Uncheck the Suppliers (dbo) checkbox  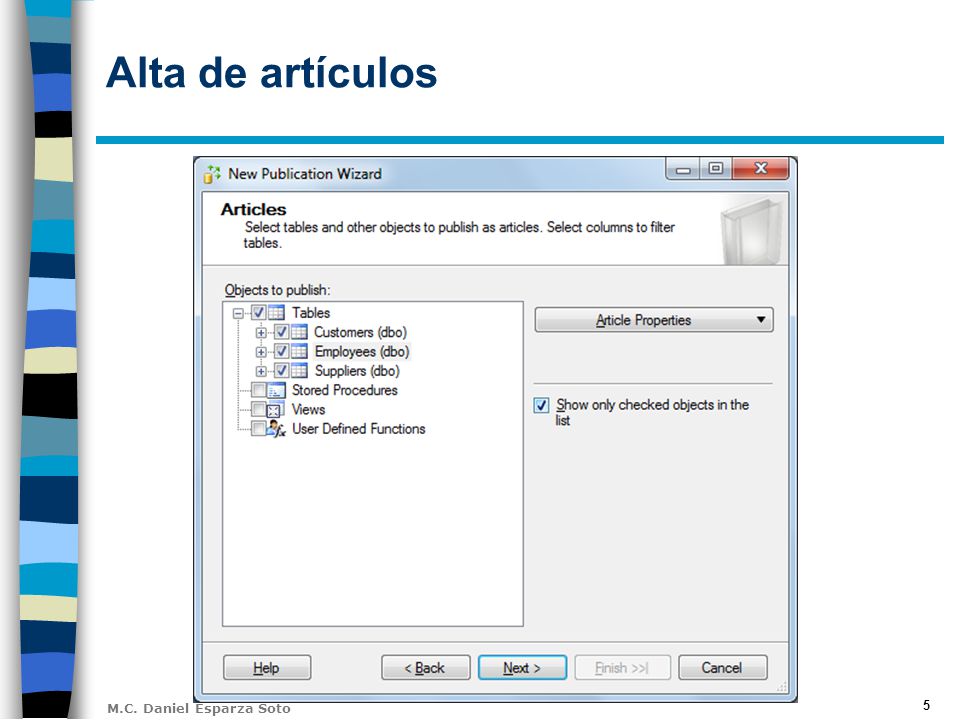[x=281, y=370]
